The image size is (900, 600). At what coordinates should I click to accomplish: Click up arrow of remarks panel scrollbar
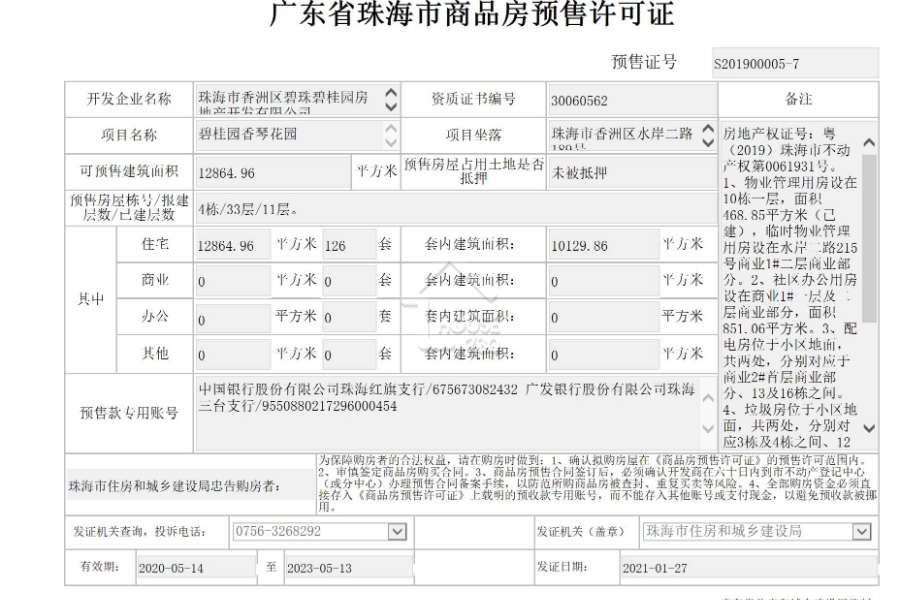[x=869, y=142]
